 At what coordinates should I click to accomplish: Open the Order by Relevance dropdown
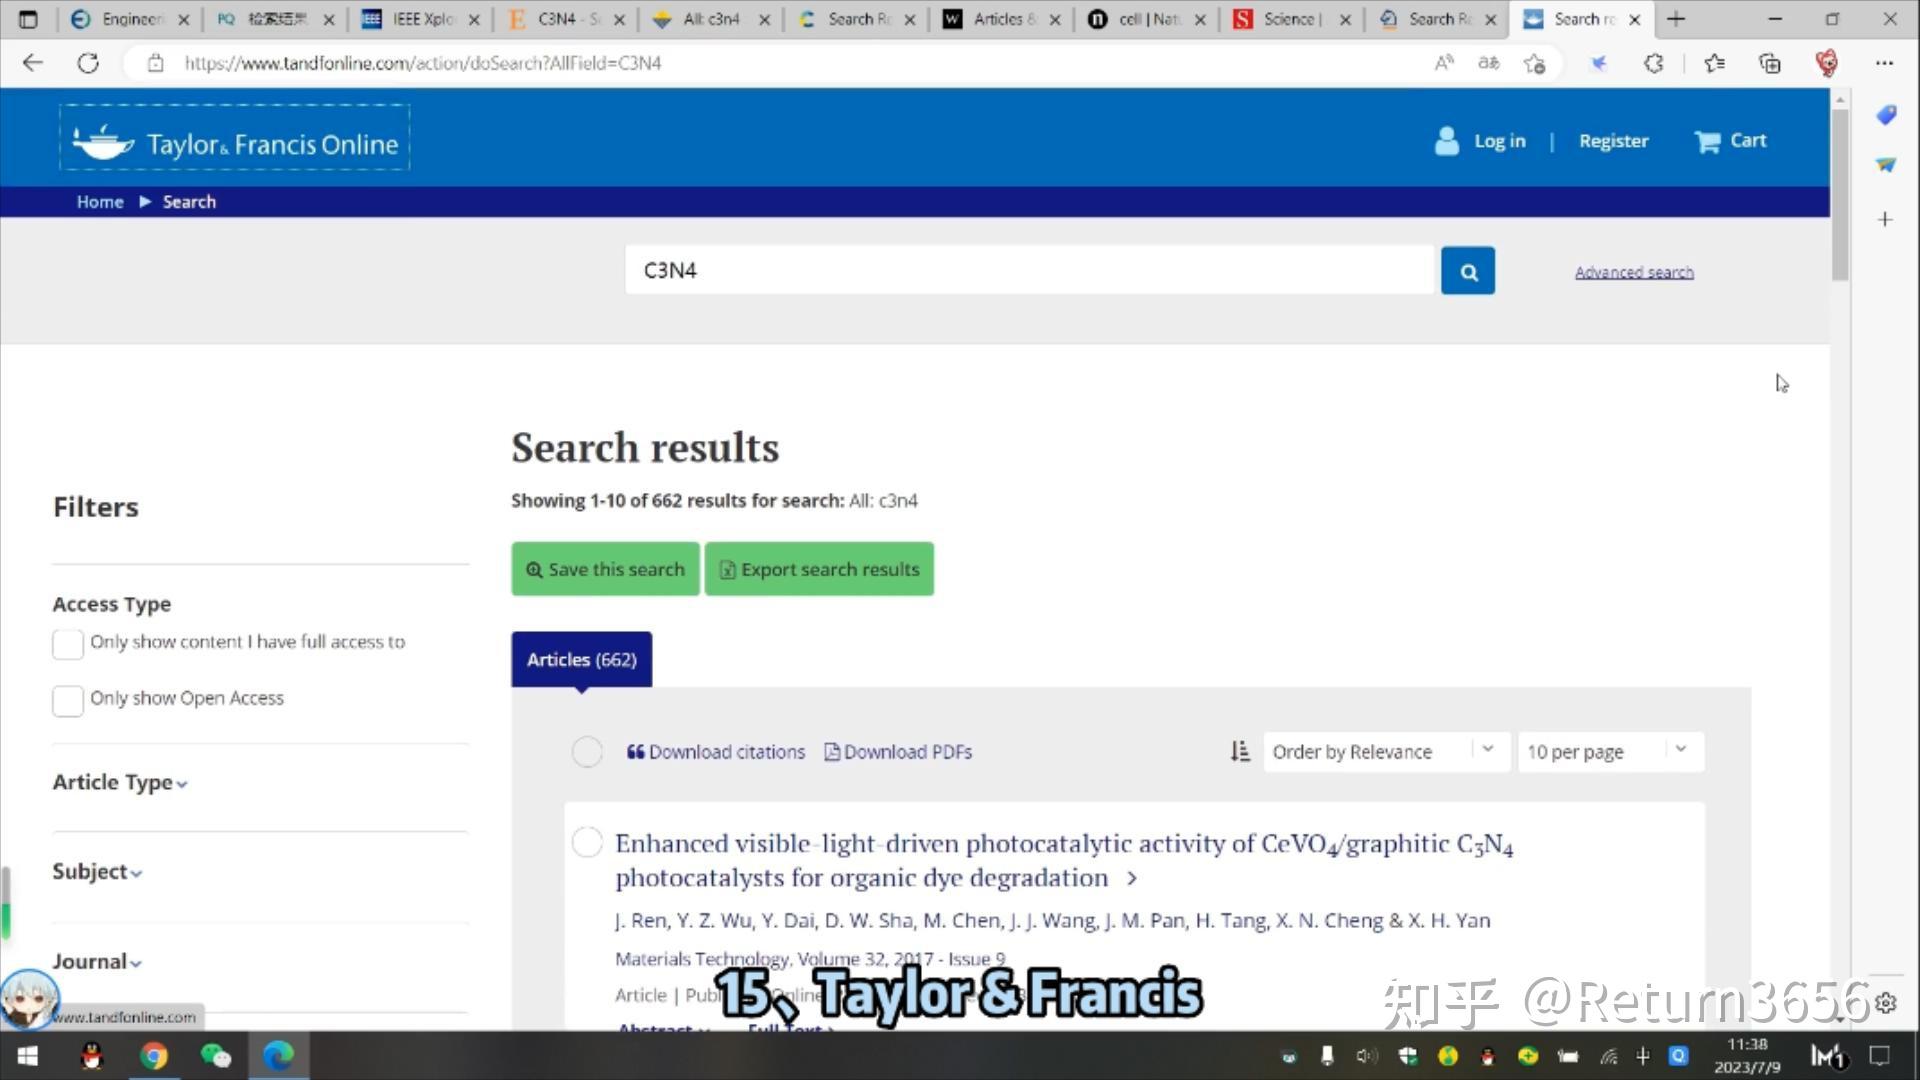(x=1385, y=751)
